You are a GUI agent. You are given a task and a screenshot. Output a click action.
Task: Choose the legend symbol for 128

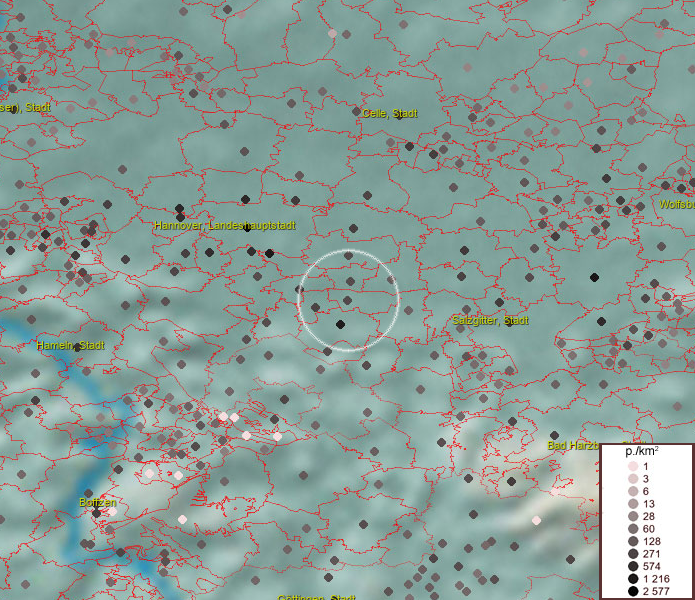[633, 542]
